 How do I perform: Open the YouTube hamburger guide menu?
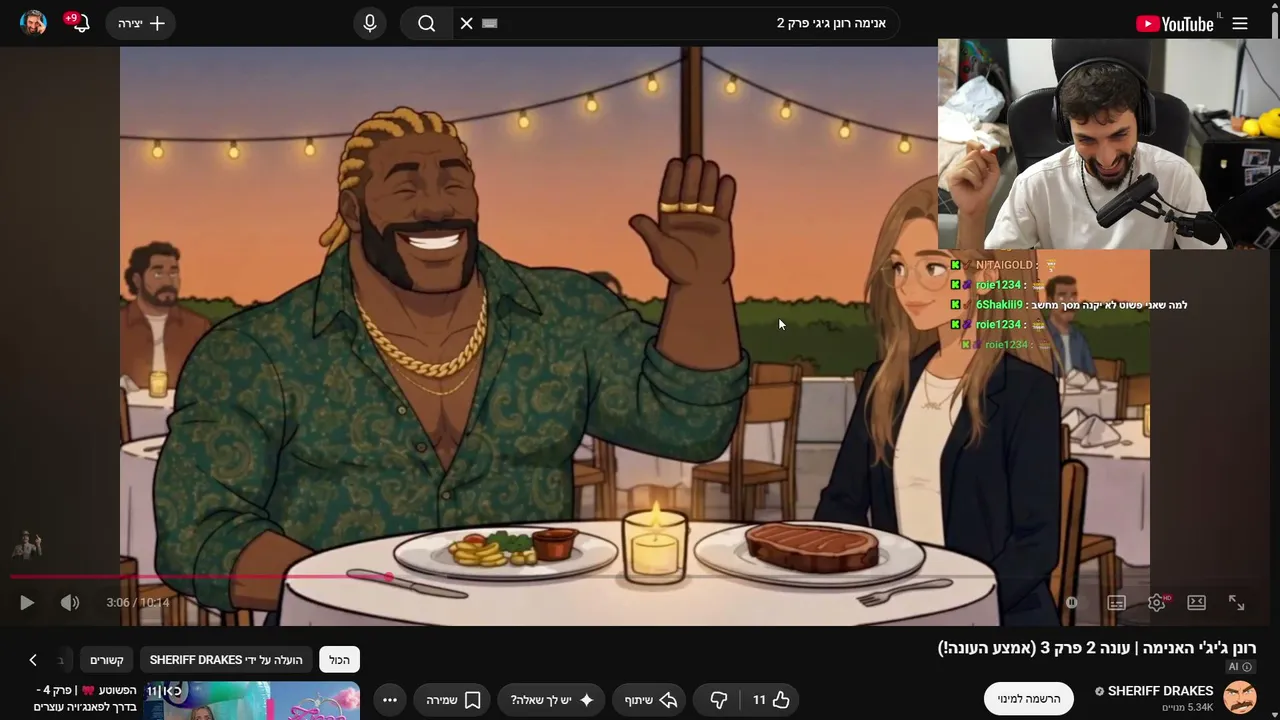(x=1240, y=24)
